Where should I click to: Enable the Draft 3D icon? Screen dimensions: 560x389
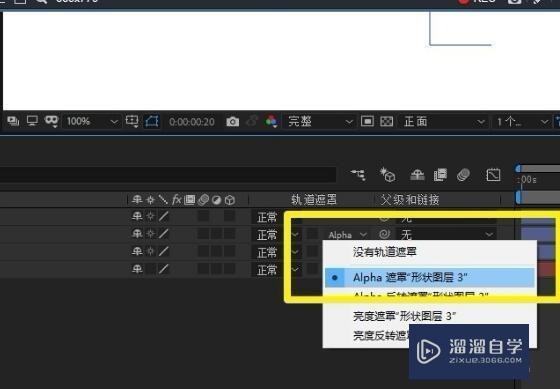388,175
